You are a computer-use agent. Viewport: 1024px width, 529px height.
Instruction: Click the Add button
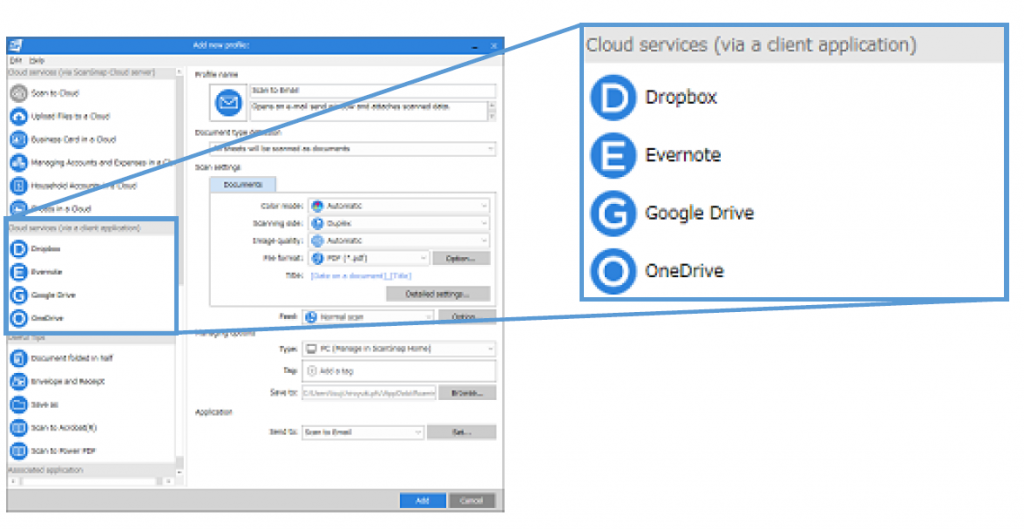point(423,501)
